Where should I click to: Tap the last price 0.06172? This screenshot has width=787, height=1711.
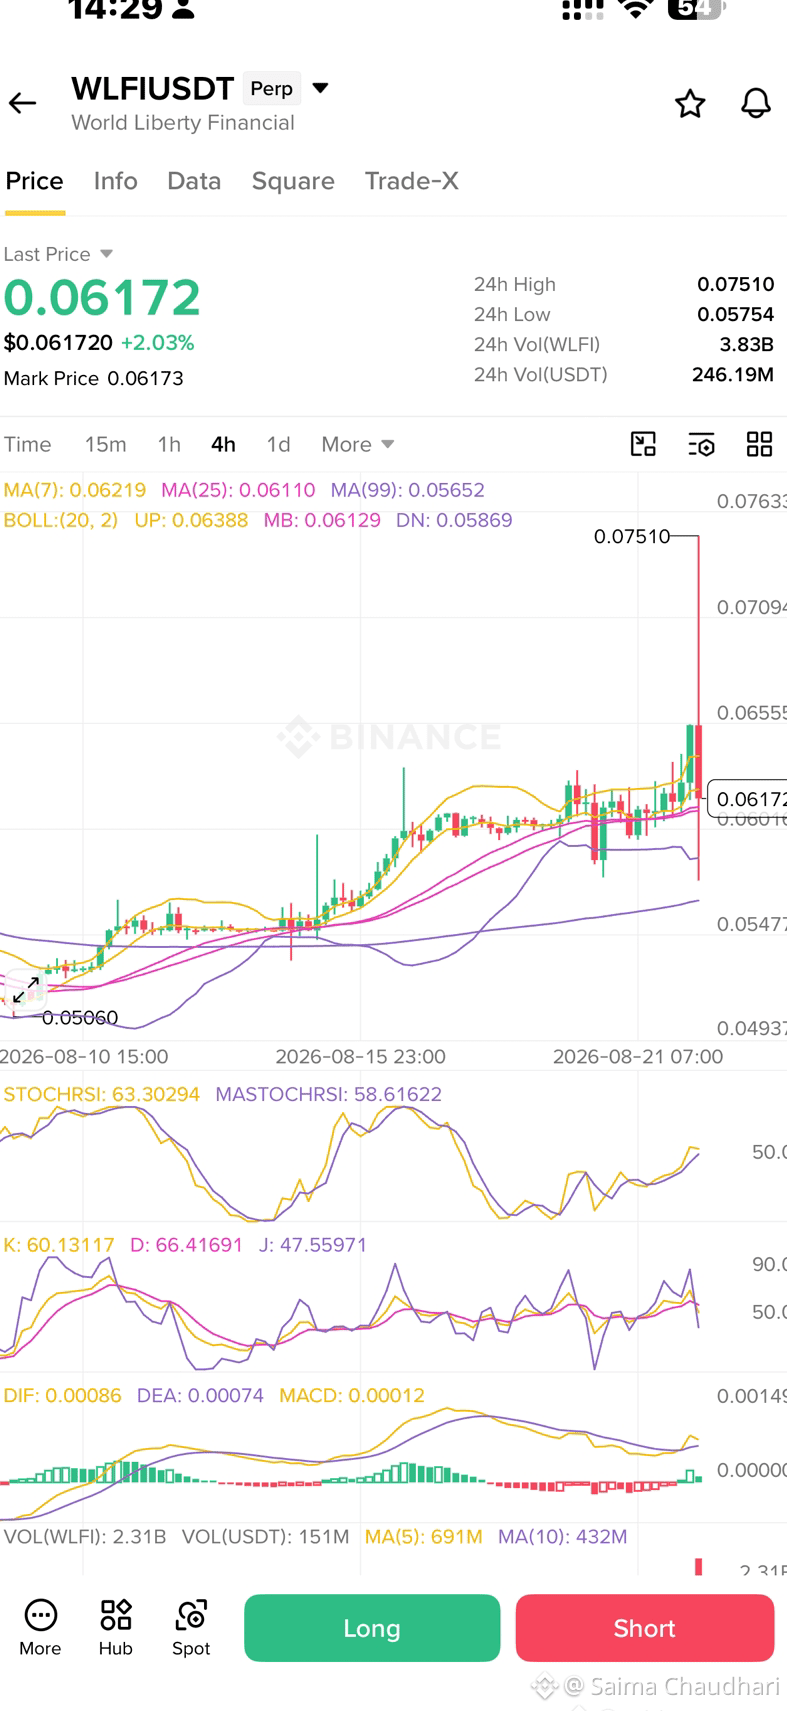[x=102, y=298]
